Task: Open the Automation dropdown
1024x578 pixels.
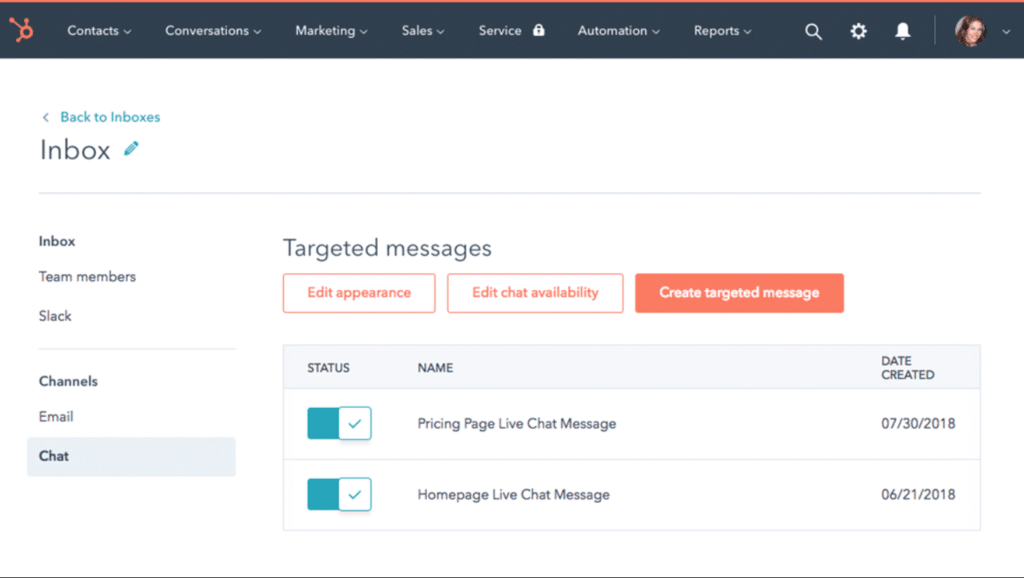Action: pos(618,31)
